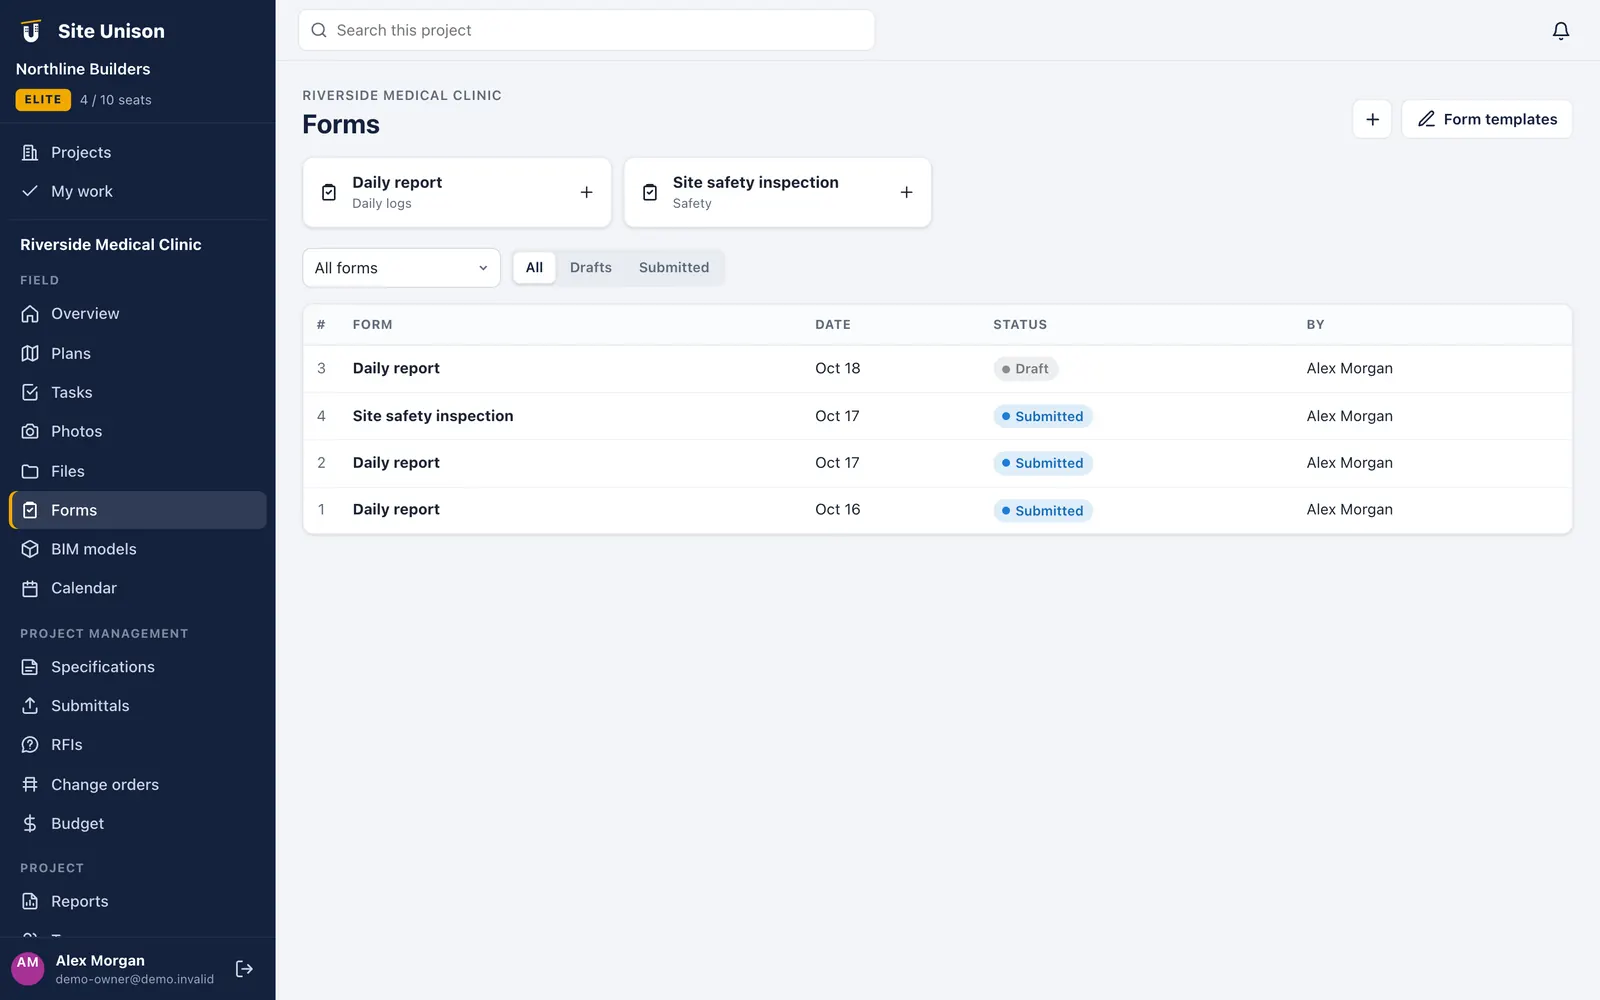The width and height of the screenshot is (1600, 1000).
Task: Click the Oct 16 date cell
Action: point(837,509)
